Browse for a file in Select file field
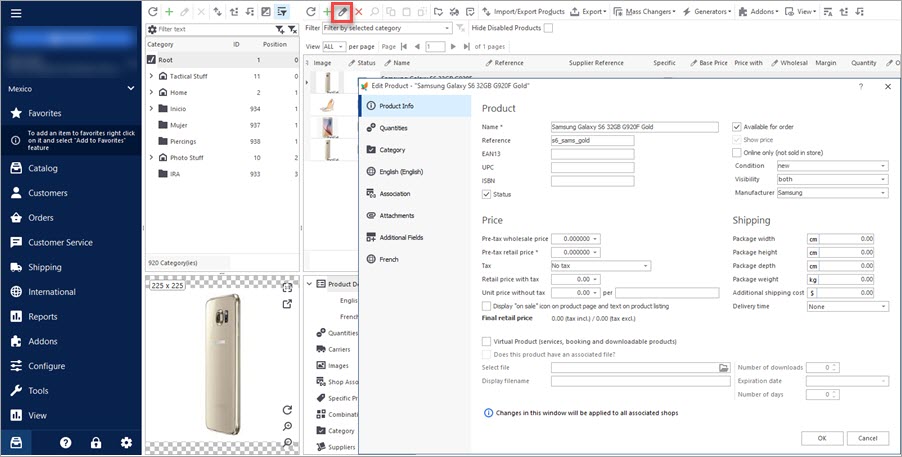This screenshot has width=902, height=457. click(x=724, y=367)
